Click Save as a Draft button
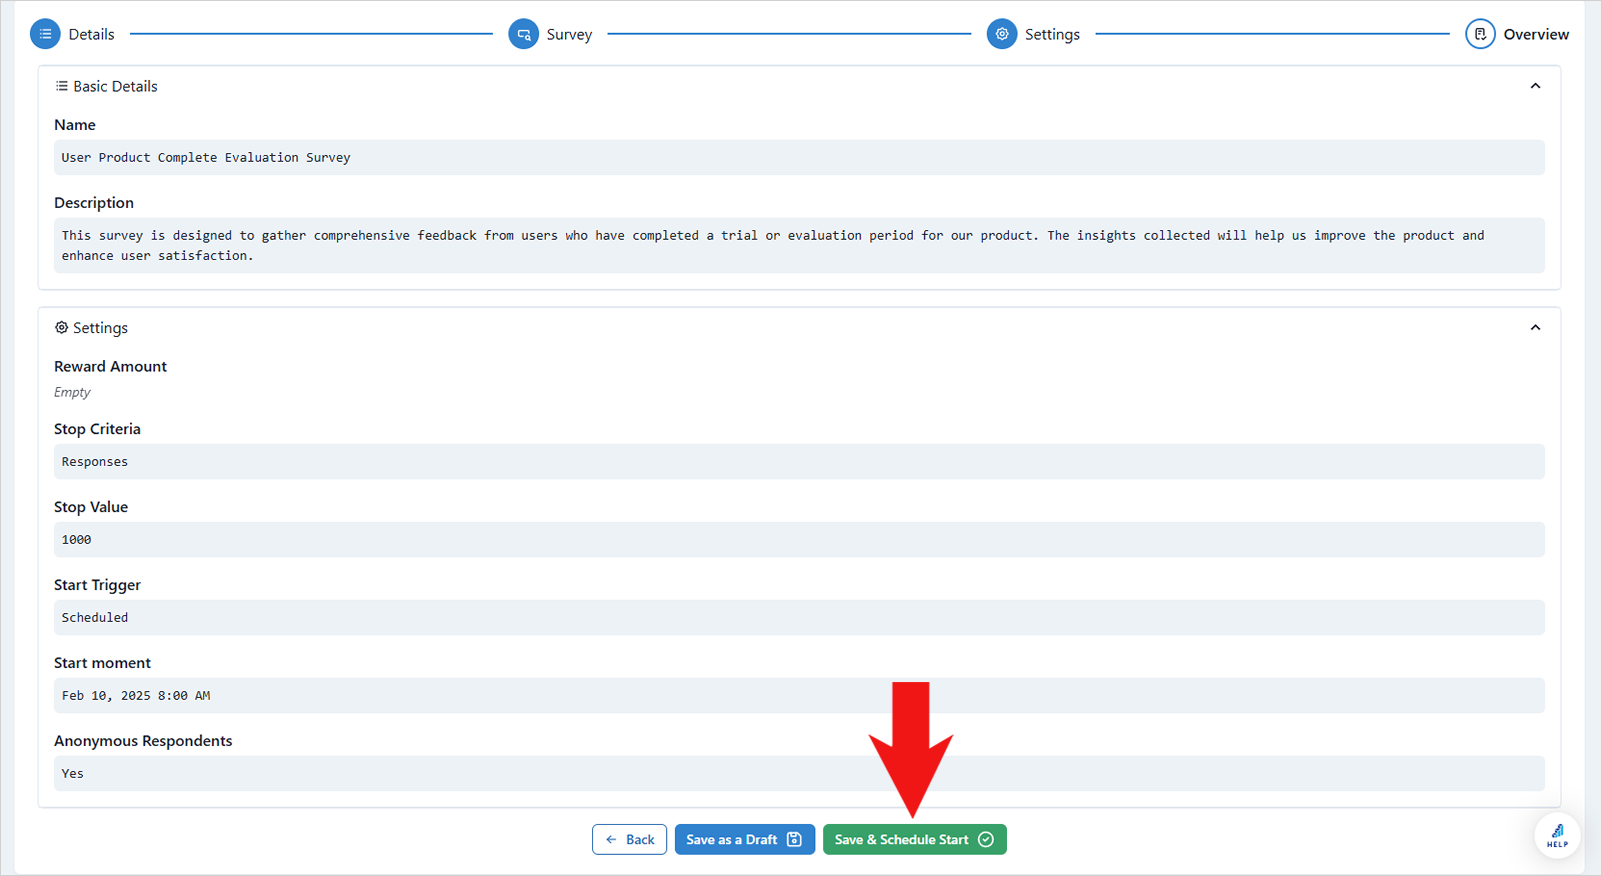 pos(745,839)
